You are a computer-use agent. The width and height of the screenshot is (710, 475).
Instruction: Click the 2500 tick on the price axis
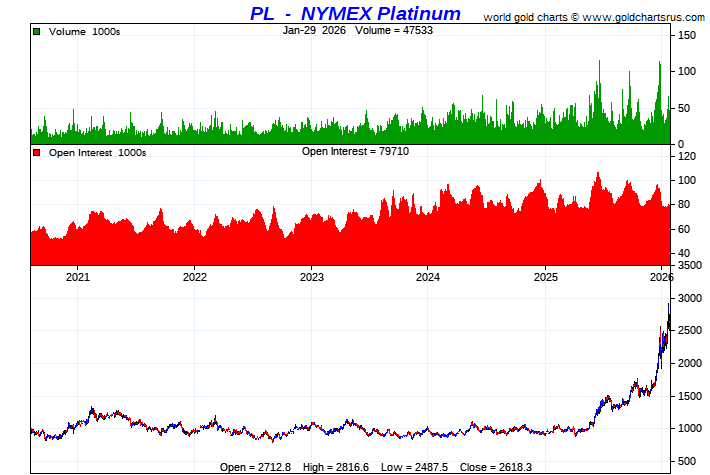click(x=690, y=331)
